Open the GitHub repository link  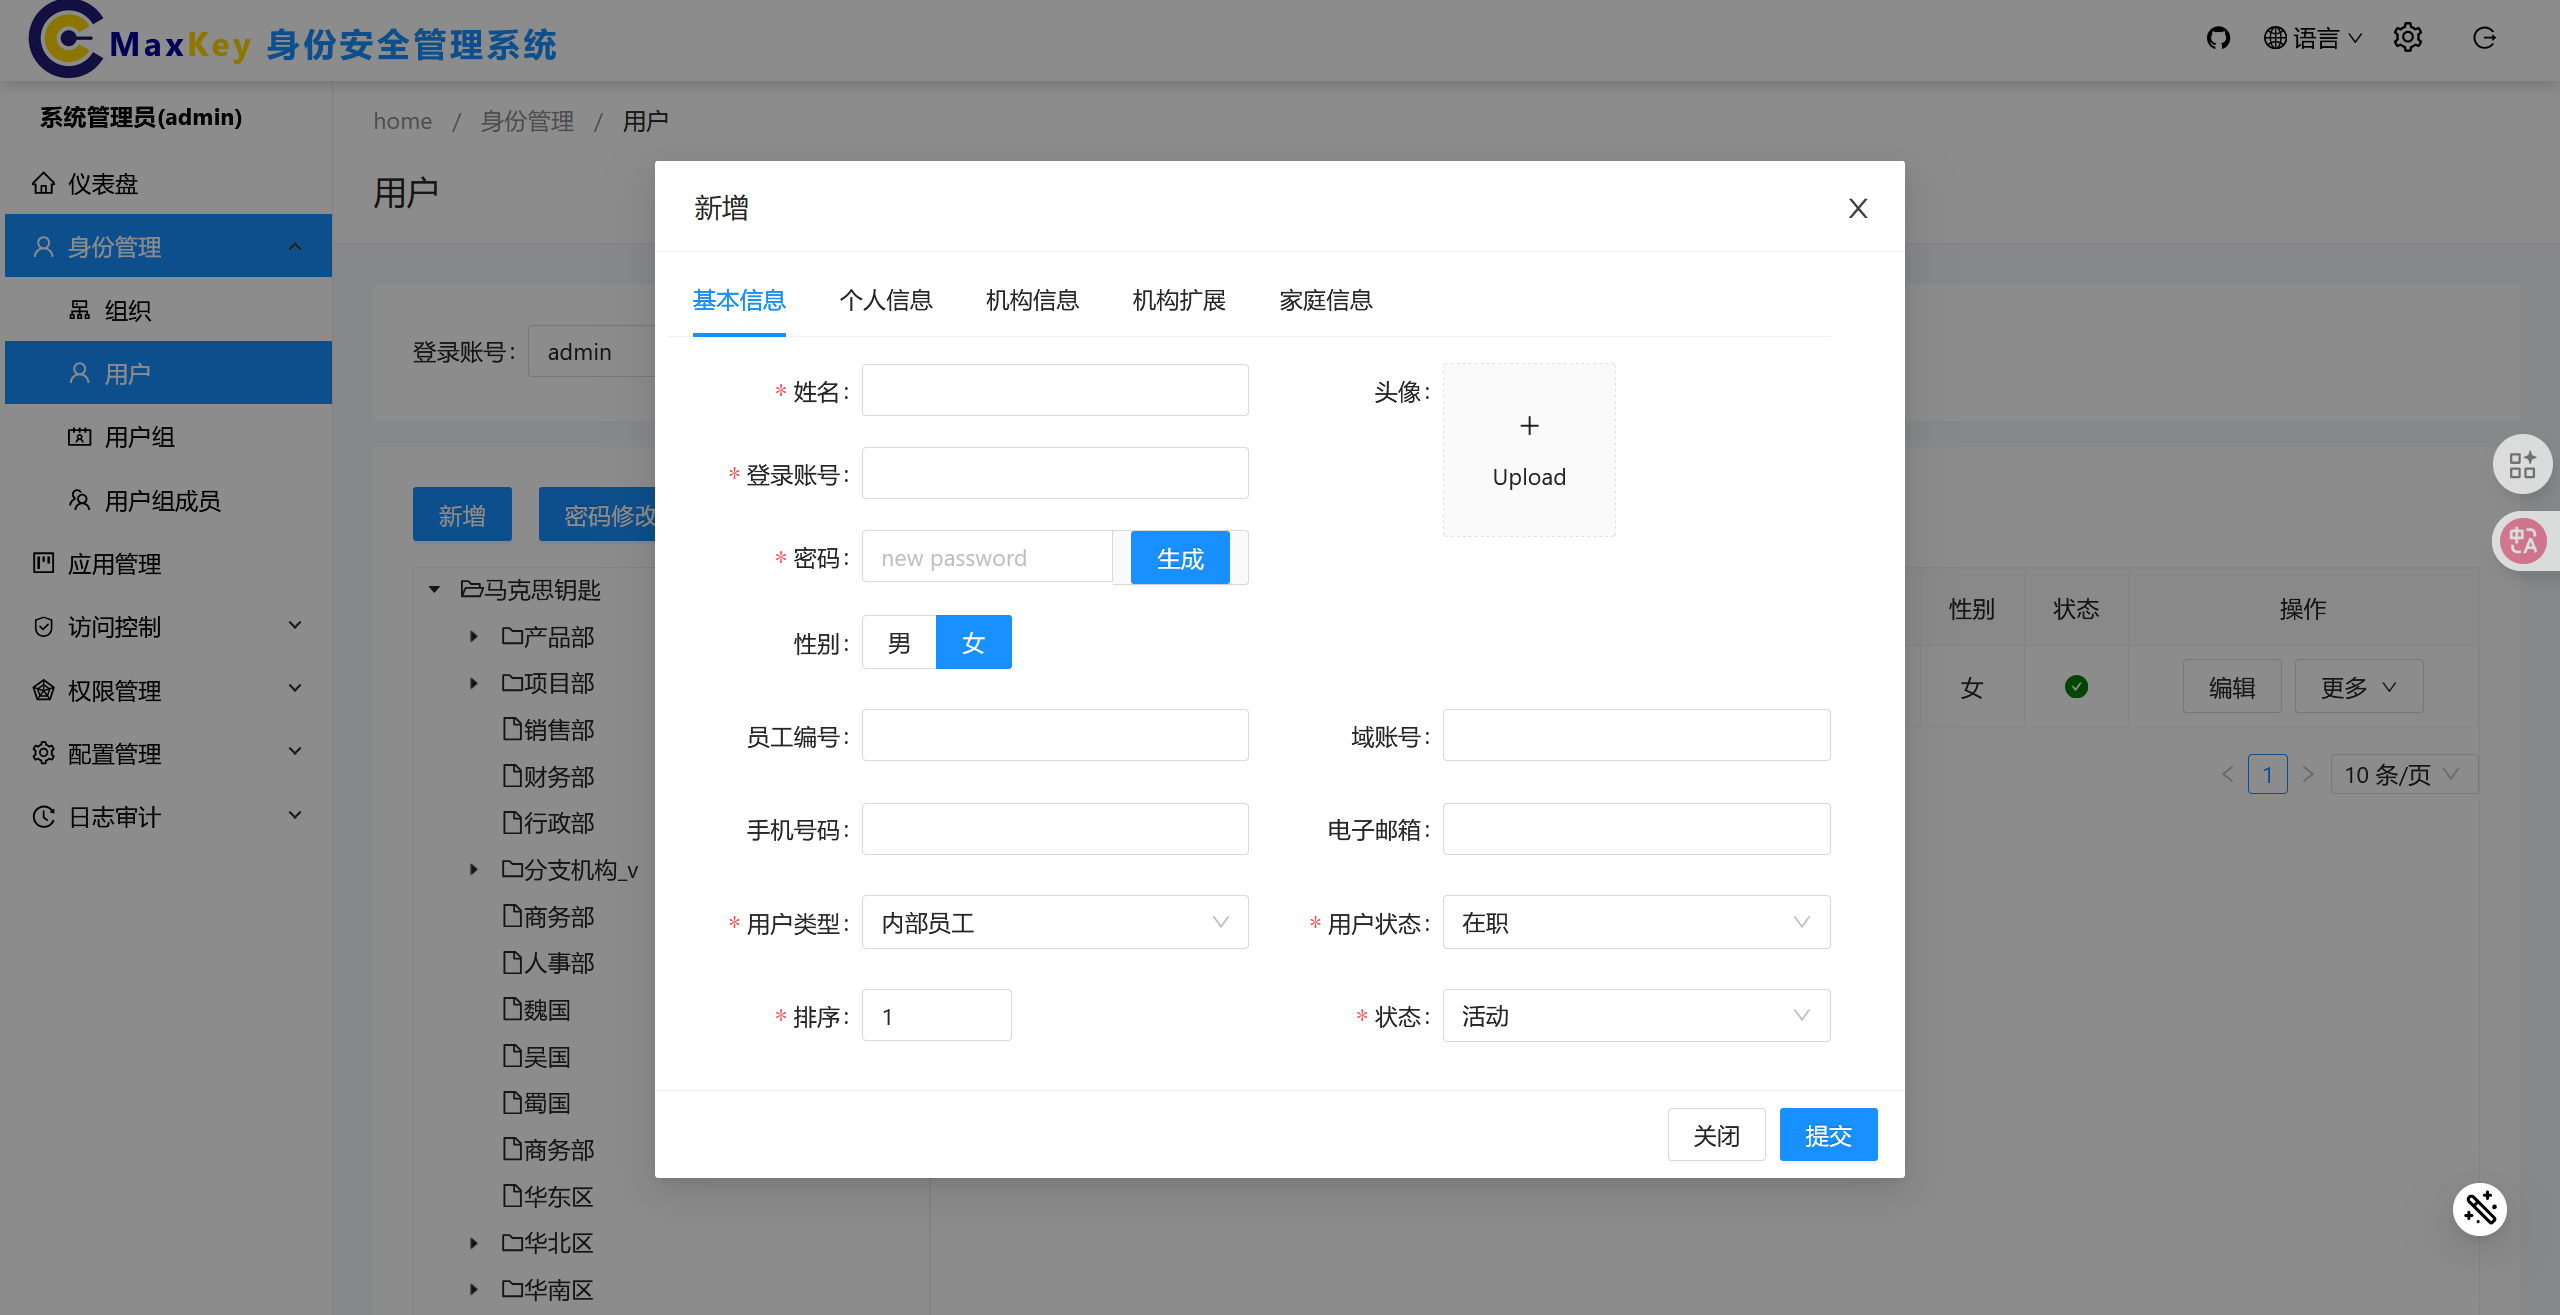pos(2218,38)
